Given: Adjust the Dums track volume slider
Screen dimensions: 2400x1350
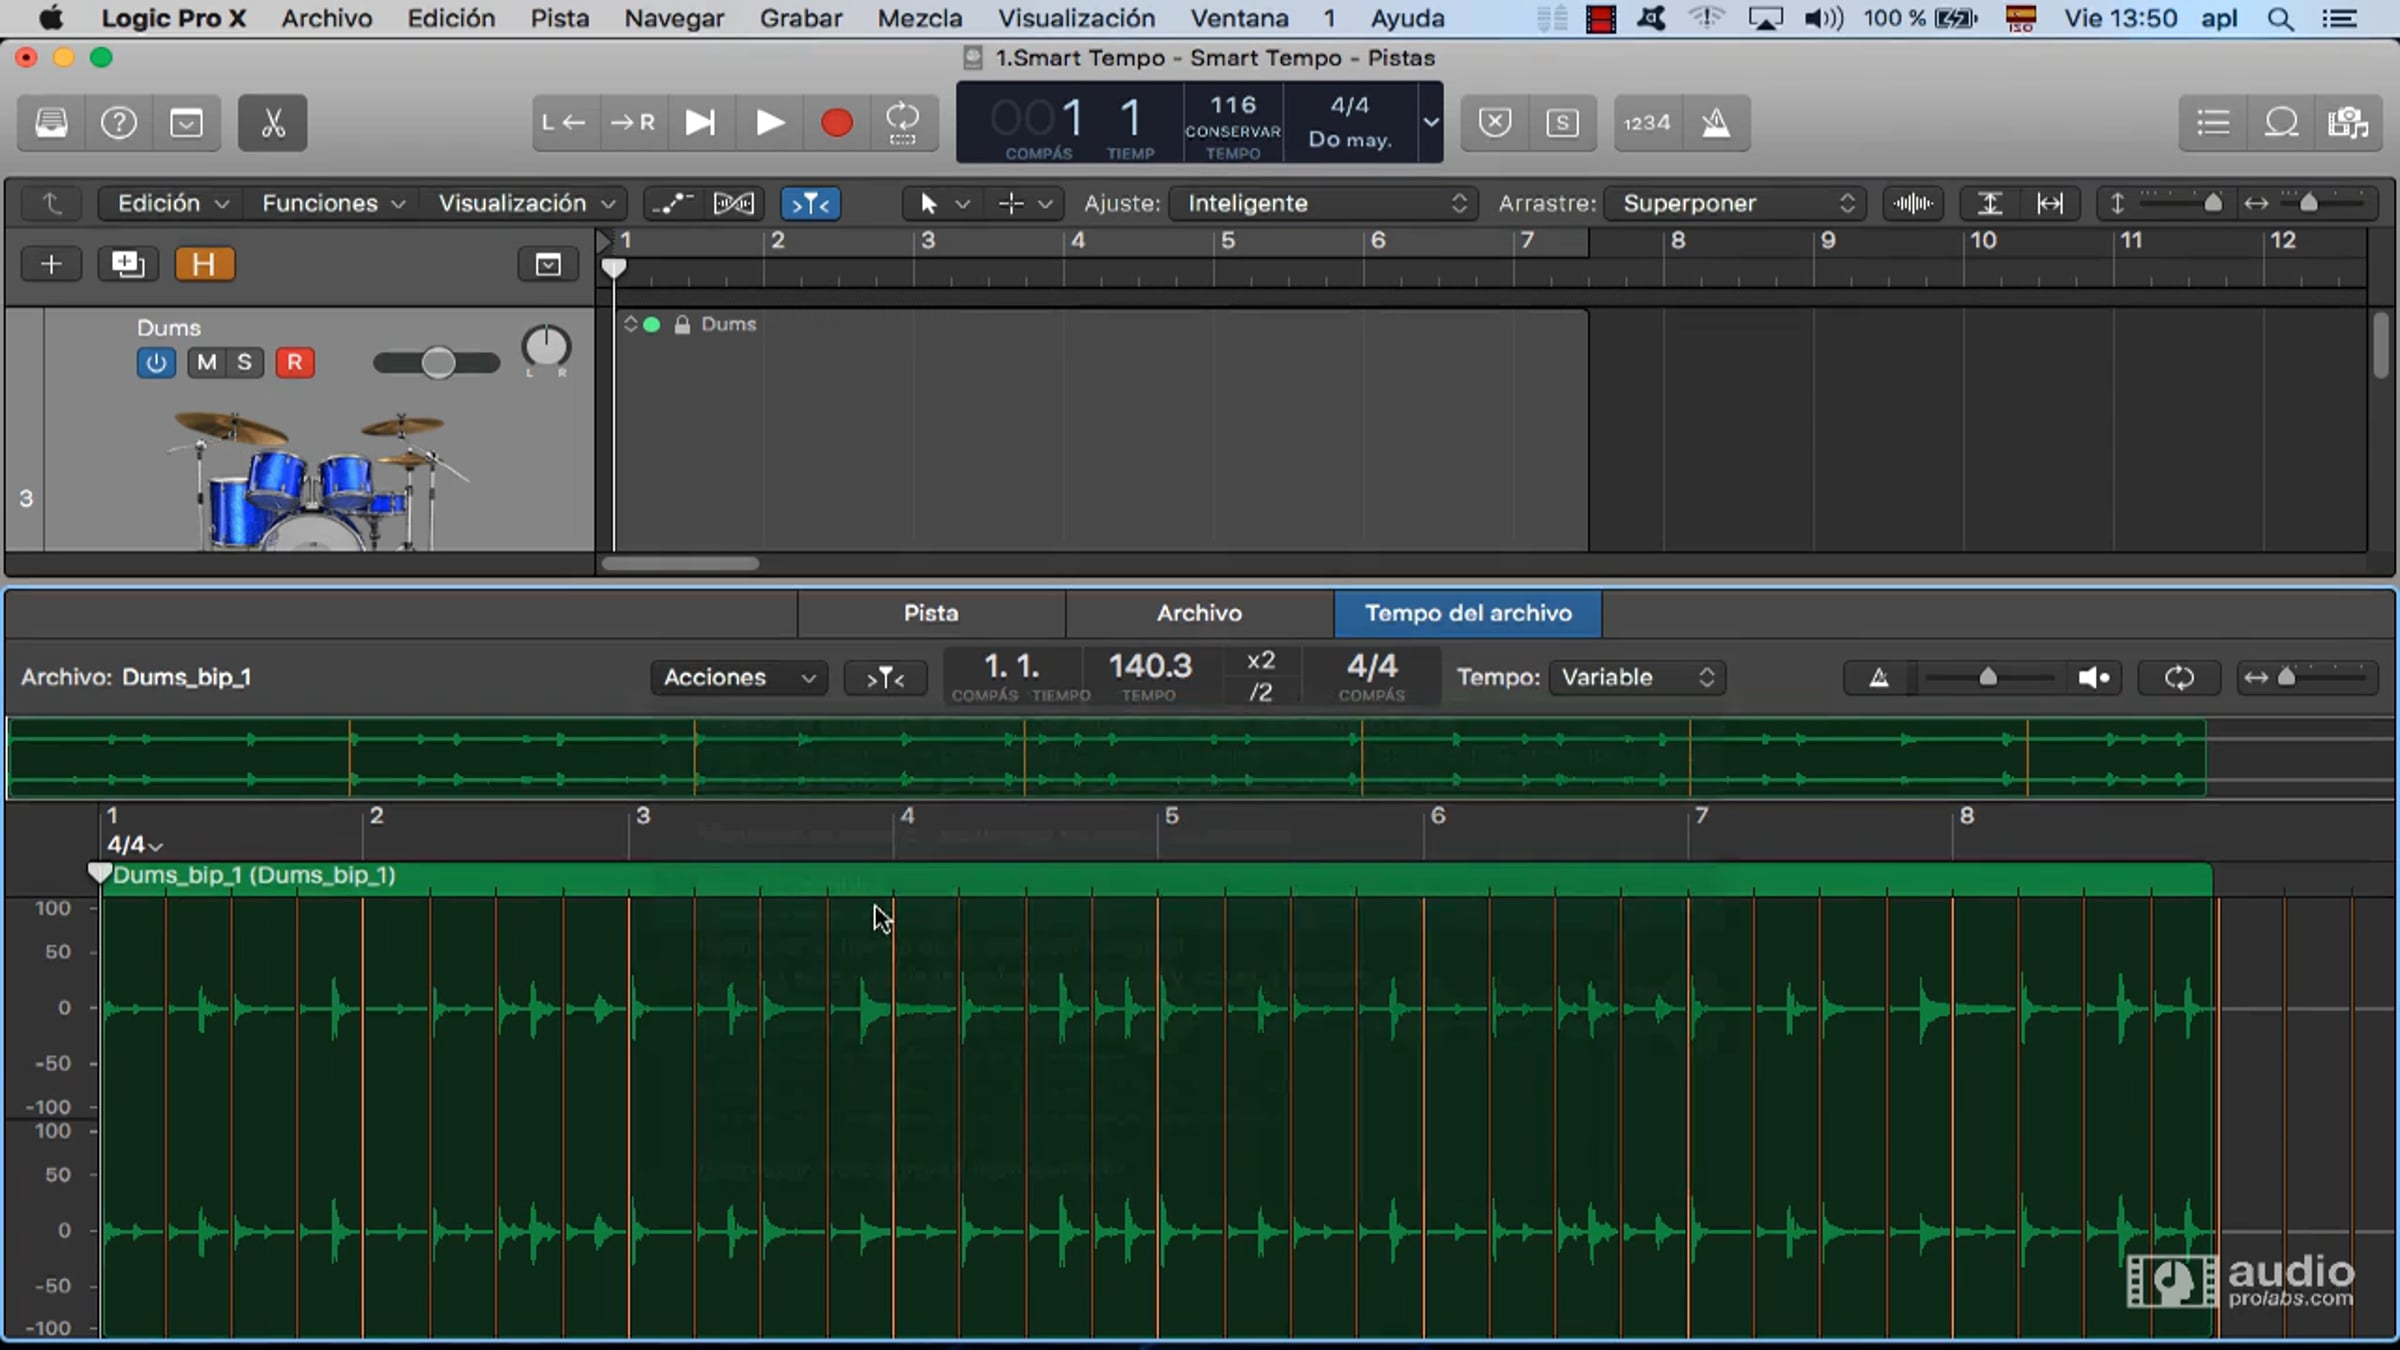Looking at the screenshot, I should 437,362.
